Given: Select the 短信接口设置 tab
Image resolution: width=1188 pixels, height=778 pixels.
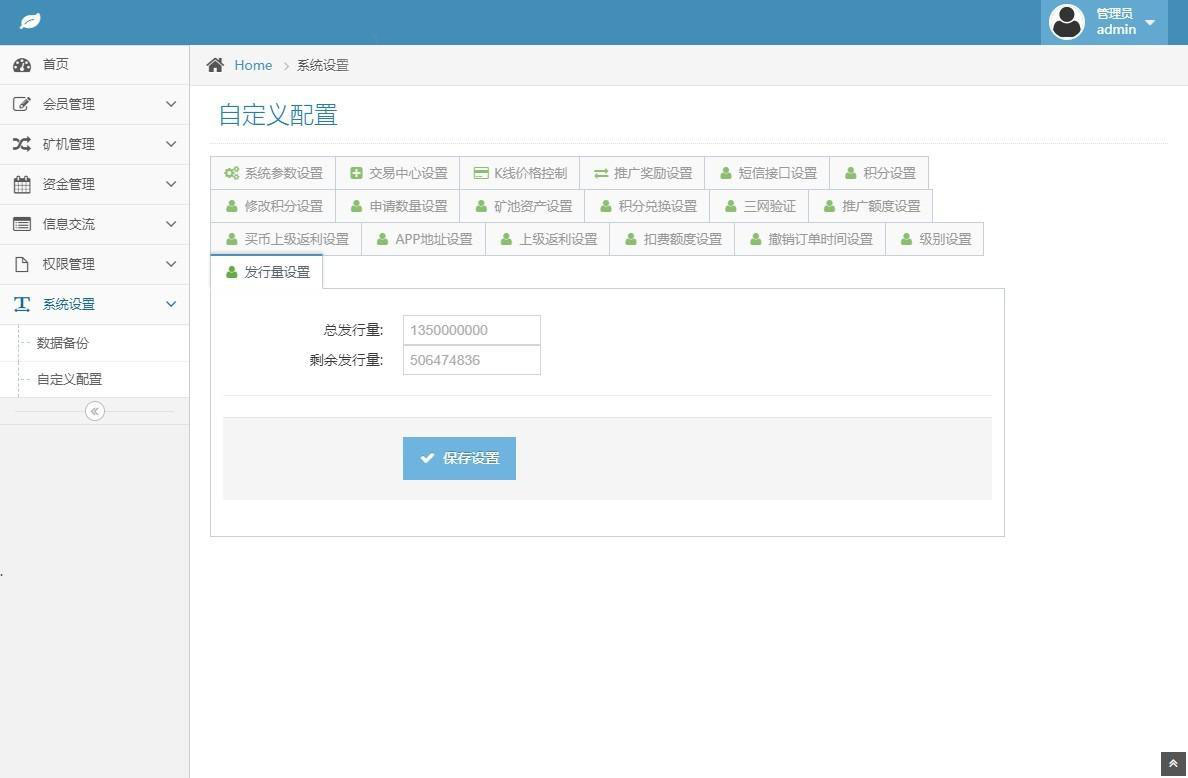Looking at the screenshot, I should click(767, 173).
